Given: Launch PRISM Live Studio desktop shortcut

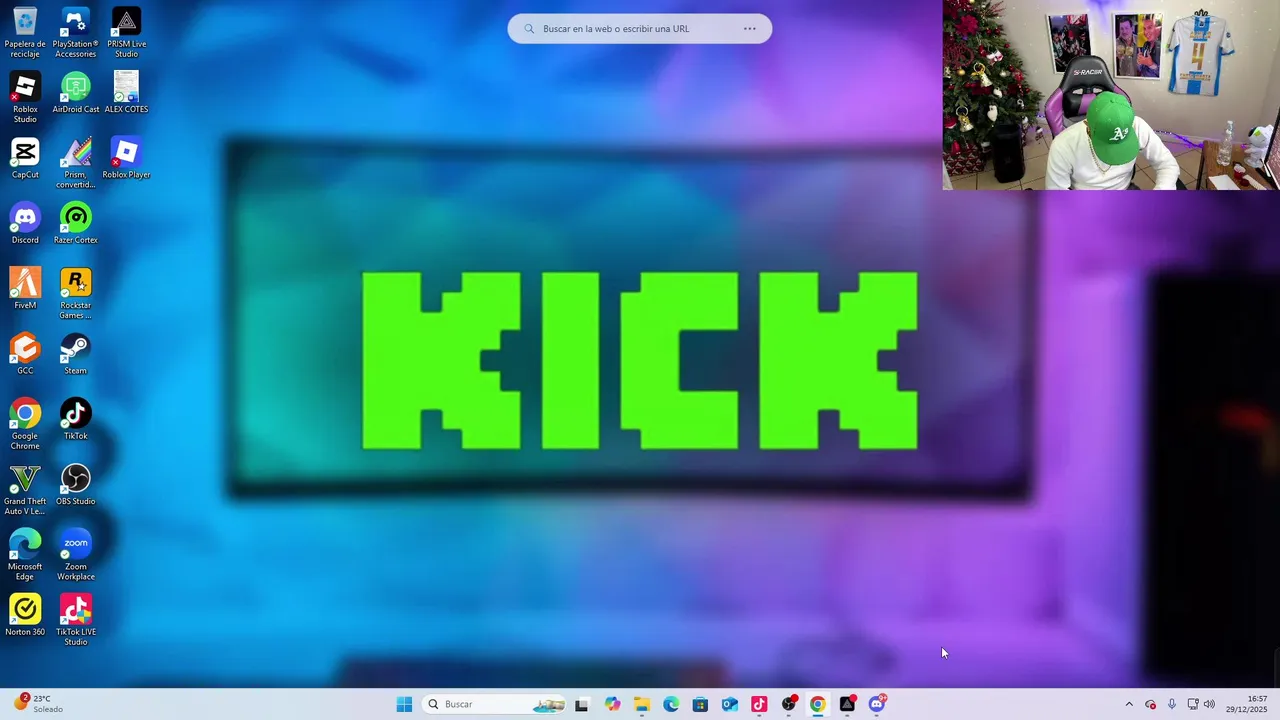Looking at the screenshot, I should (126, 33).
